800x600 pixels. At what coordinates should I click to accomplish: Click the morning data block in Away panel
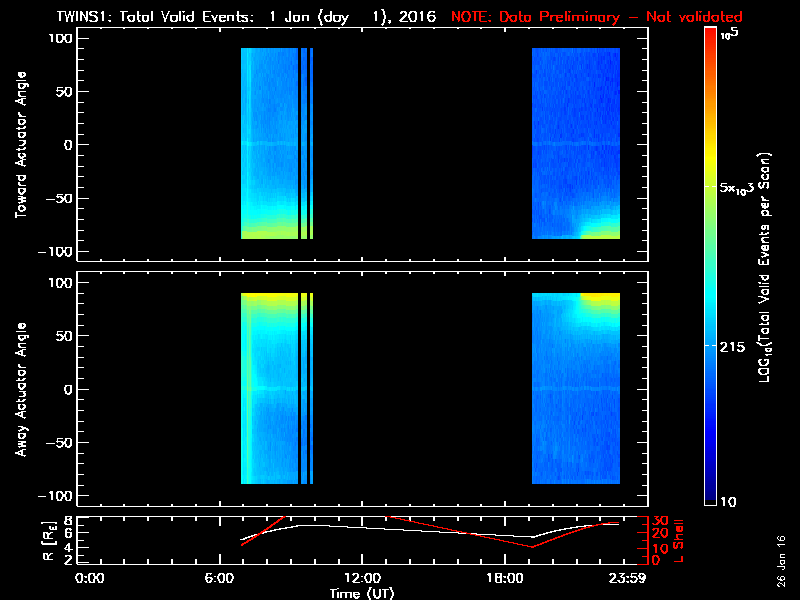(x=270, y=390)
